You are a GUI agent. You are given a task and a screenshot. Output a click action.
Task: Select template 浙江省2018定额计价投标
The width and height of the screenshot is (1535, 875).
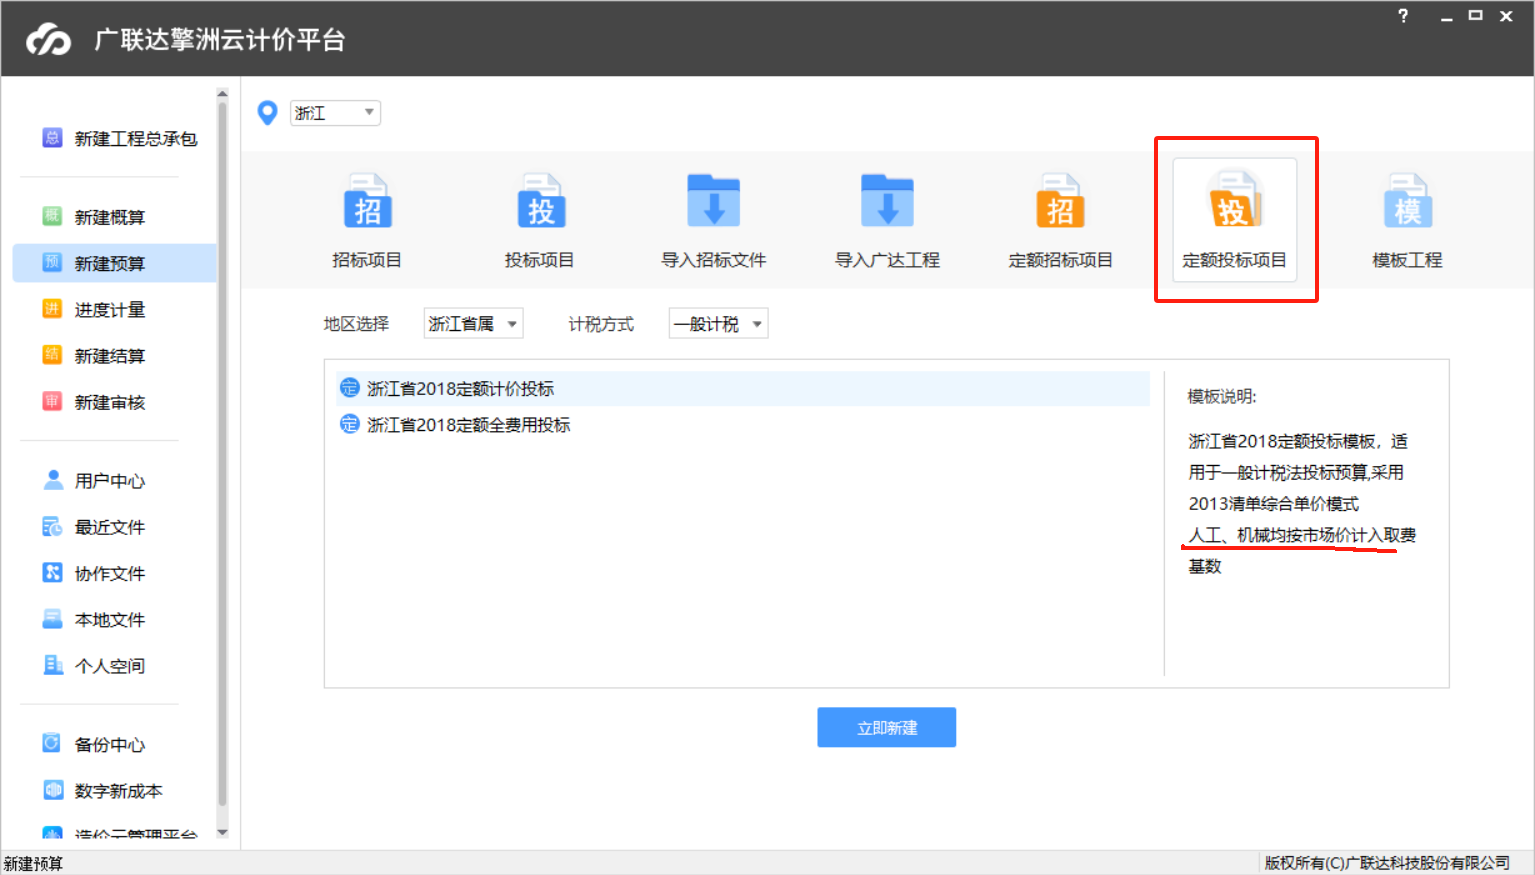pyautogui.click(x=741, y=388)
